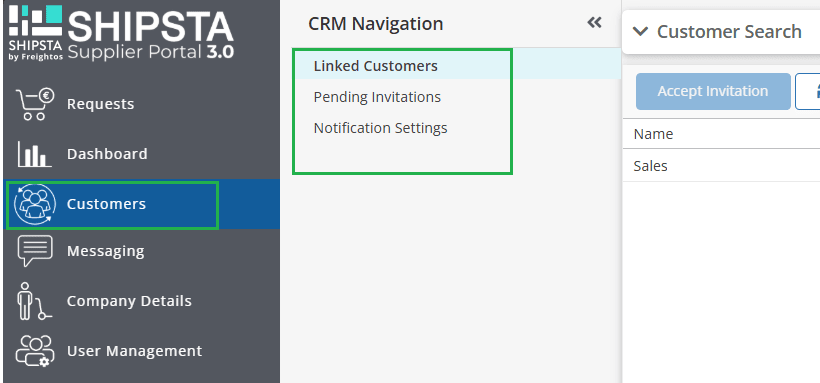
Task: Click the Dashboard bar chart icon
Action: pyautogui.click(x=35, y=154)
